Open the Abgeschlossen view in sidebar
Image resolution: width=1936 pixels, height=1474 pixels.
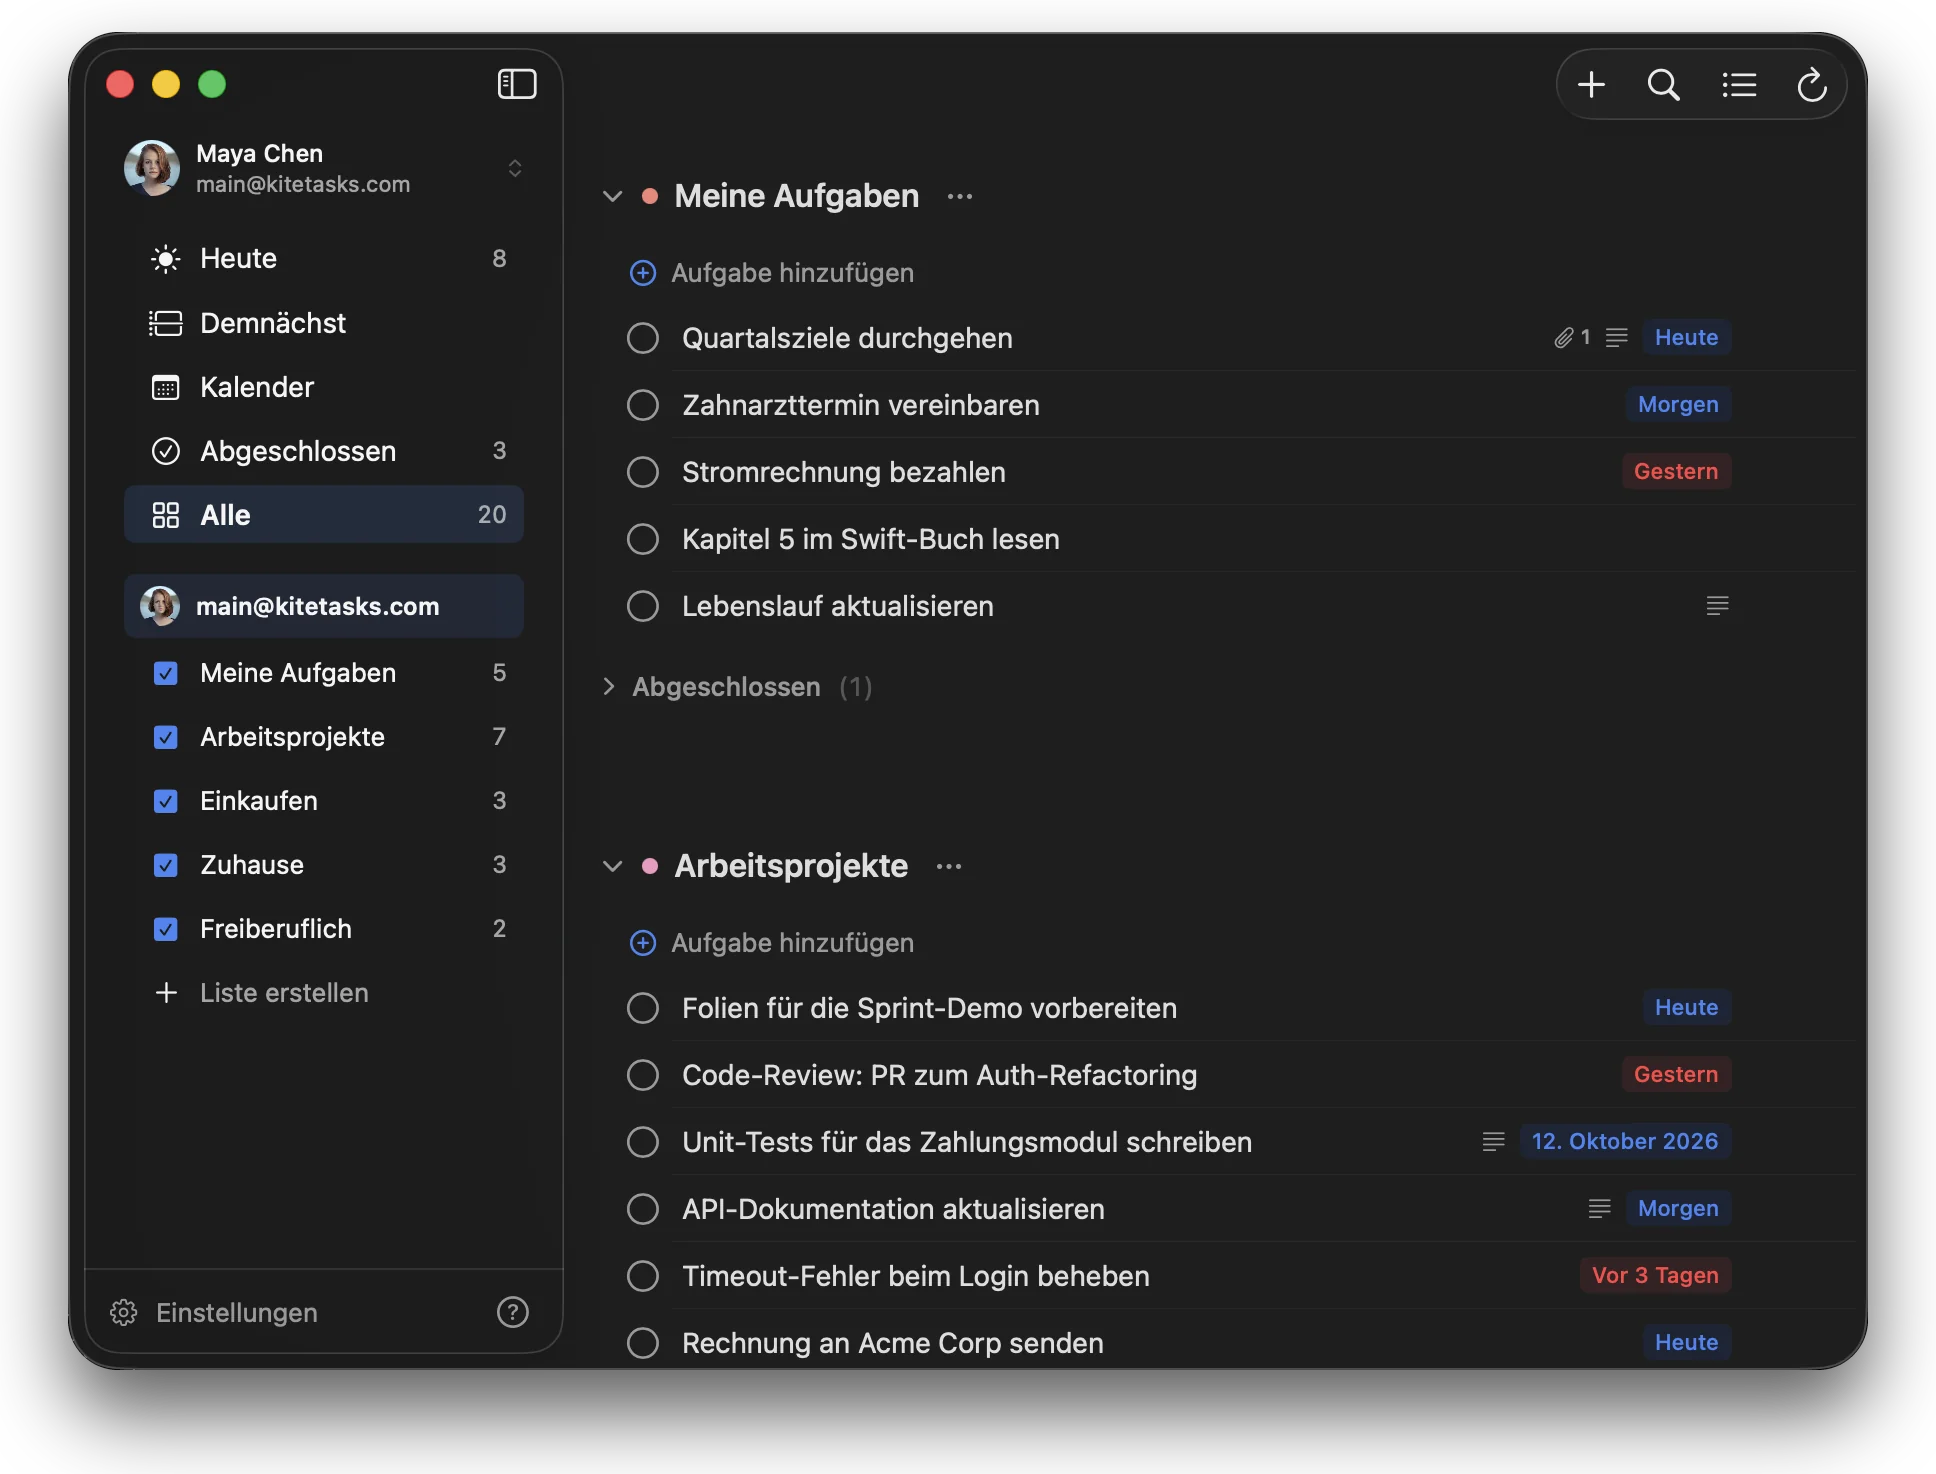pyautogui.click(x=324, y=451)
